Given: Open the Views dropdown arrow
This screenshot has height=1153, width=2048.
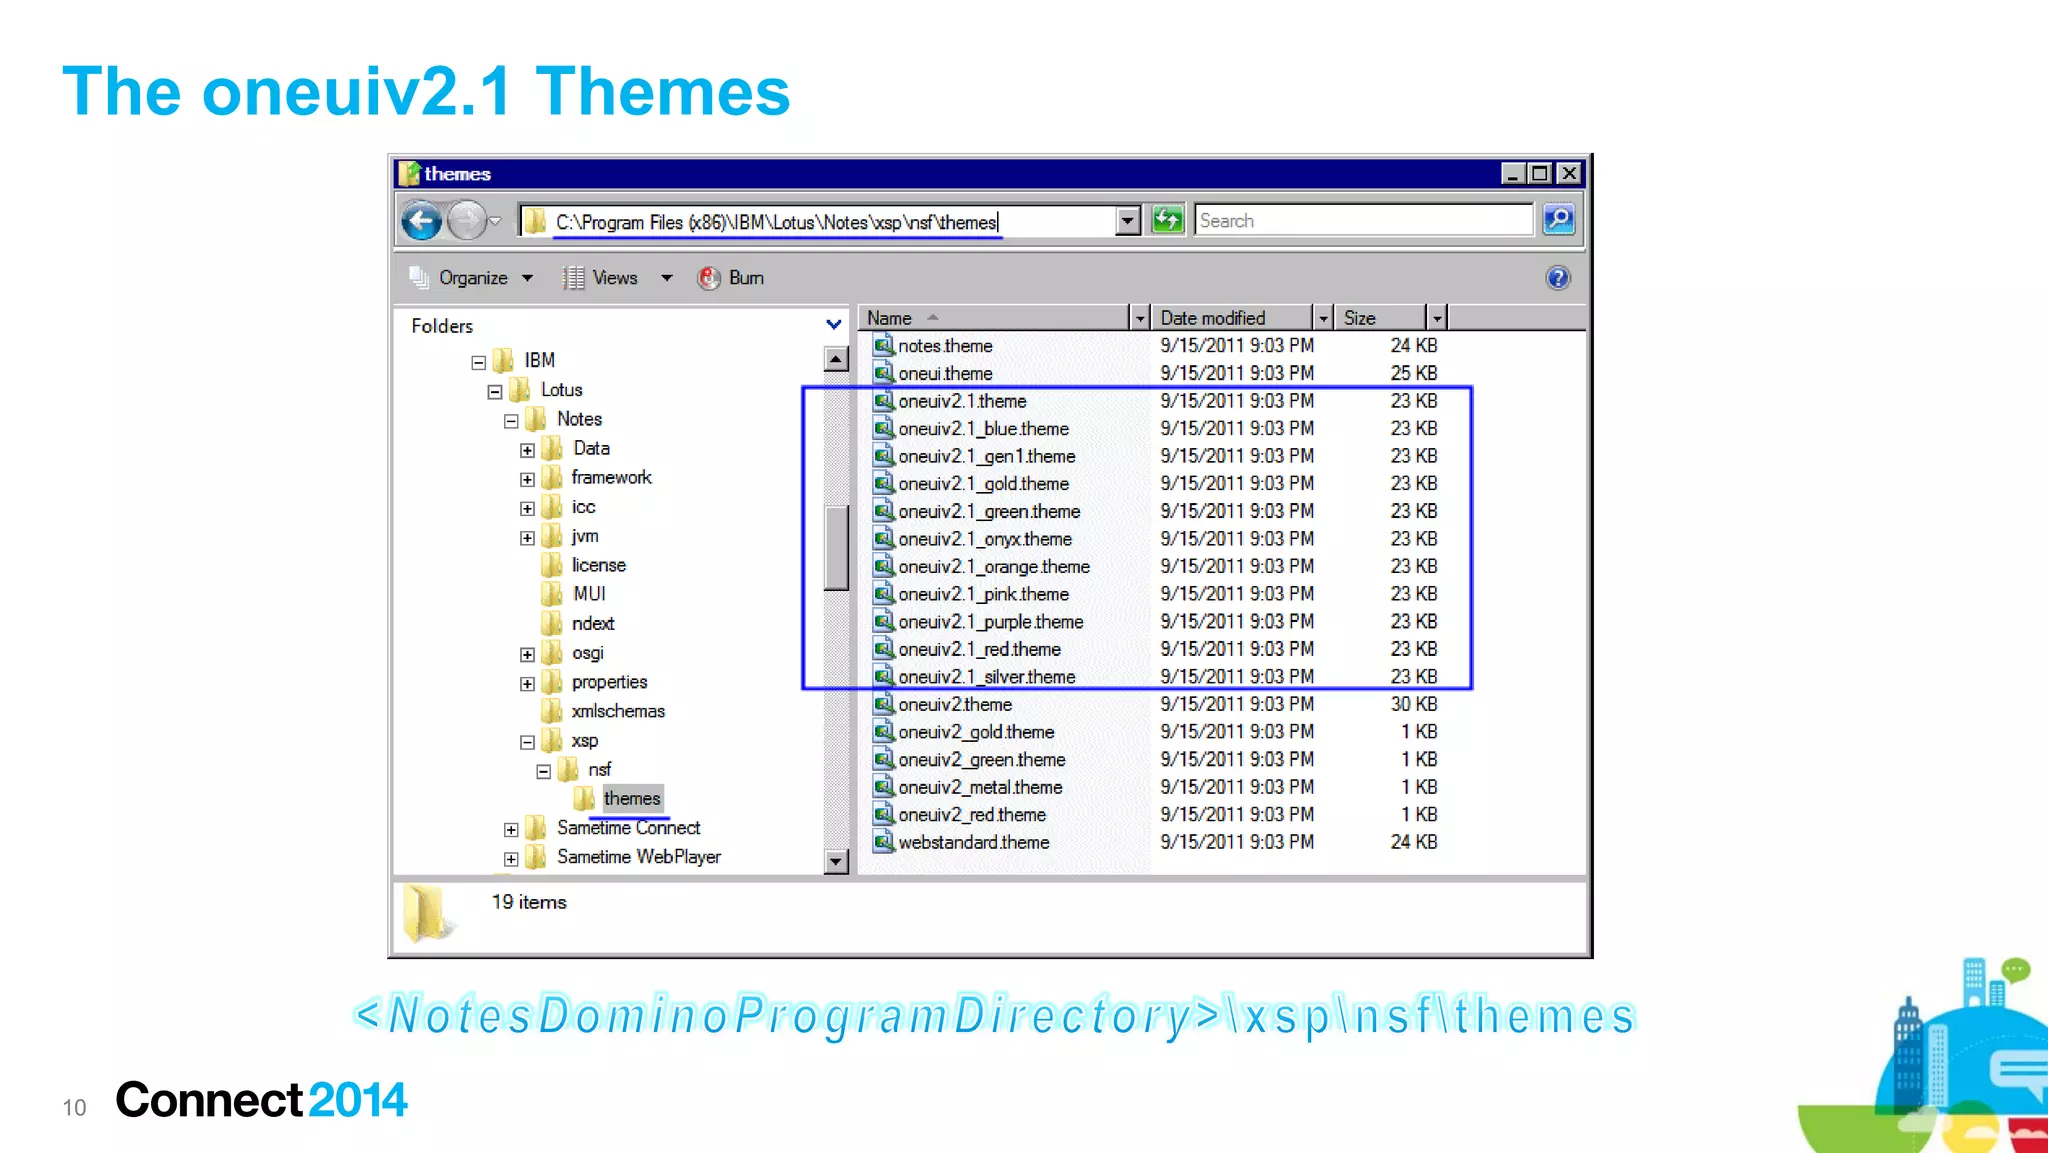Looking at the screenshot, I should (x=666, y=278).
